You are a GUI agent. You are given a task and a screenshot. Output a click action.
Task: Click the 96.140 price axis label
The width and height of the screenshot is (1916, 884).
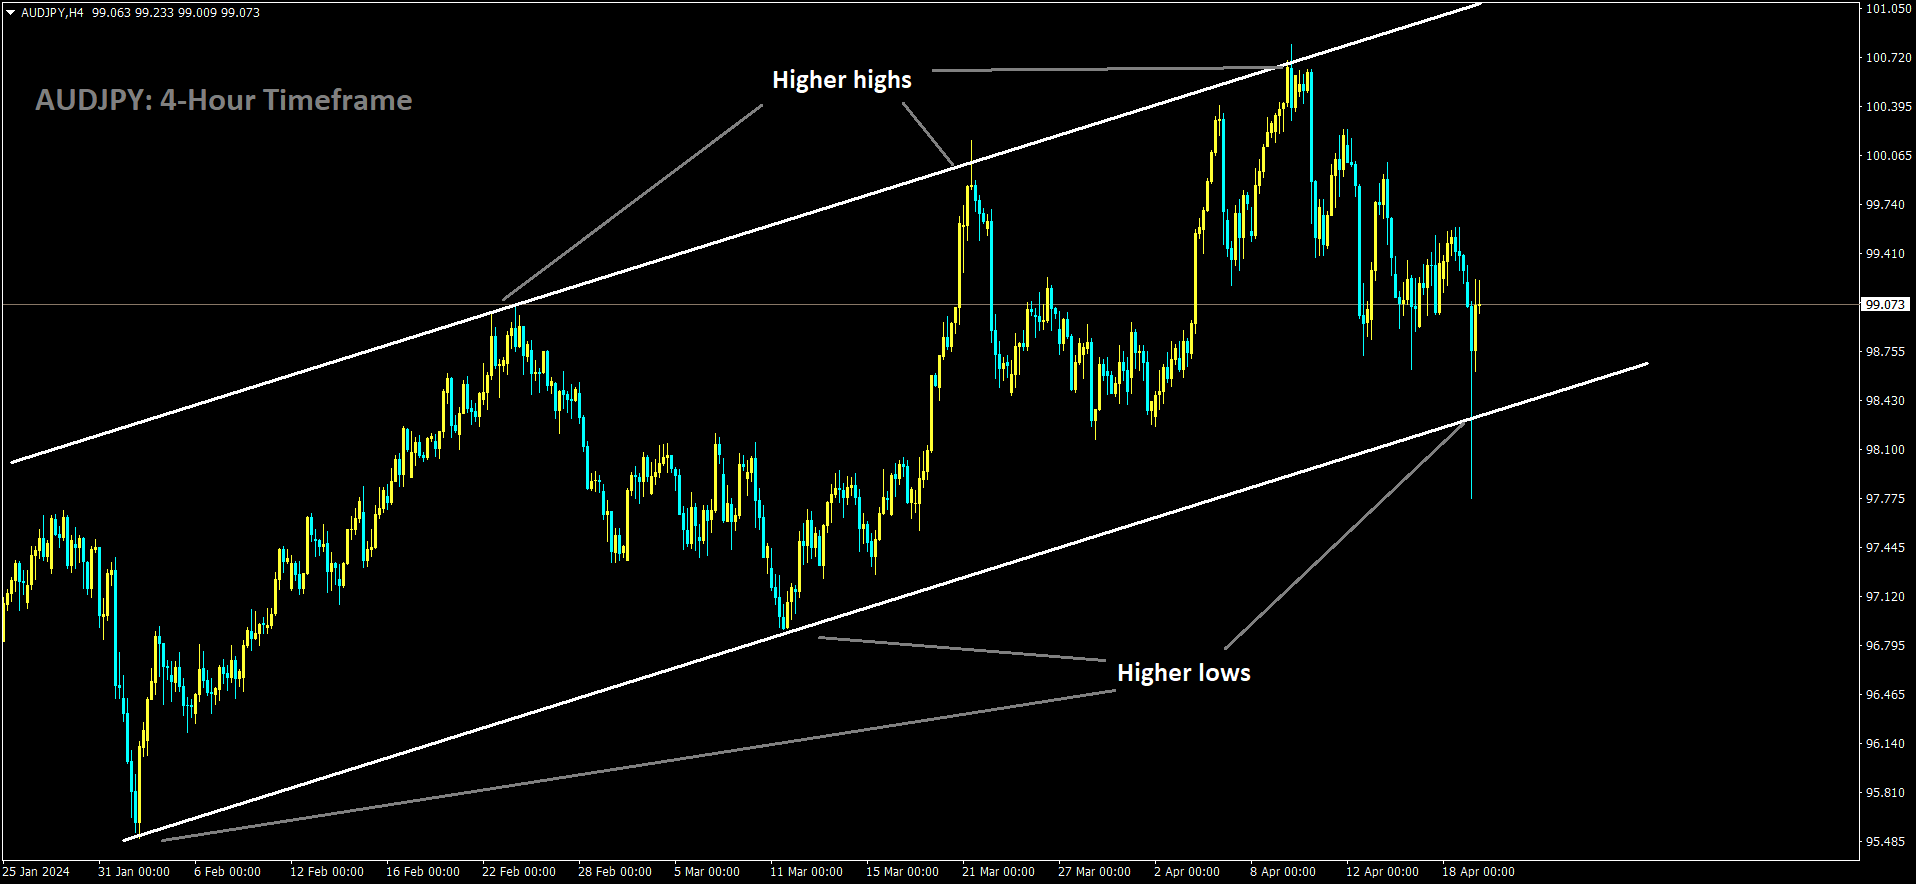pos(1885,744)
